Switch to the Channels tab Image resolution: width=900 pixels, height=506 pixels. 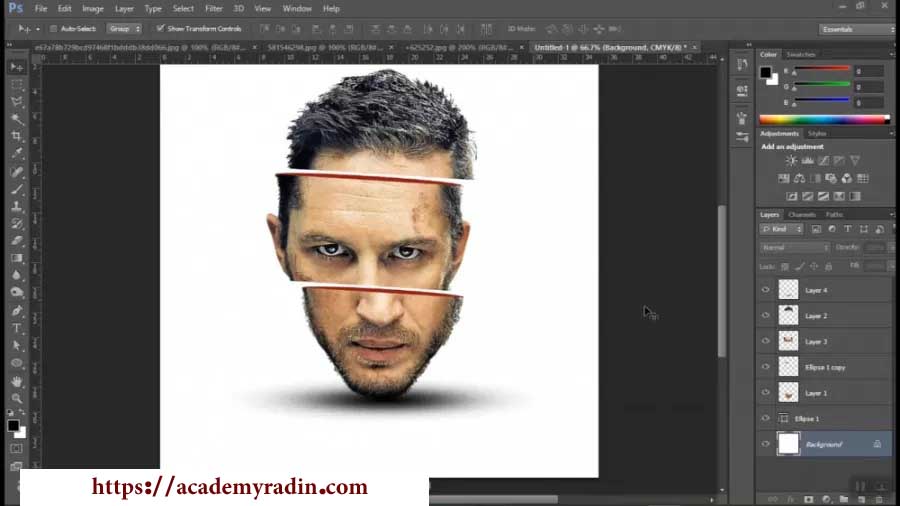802,215
